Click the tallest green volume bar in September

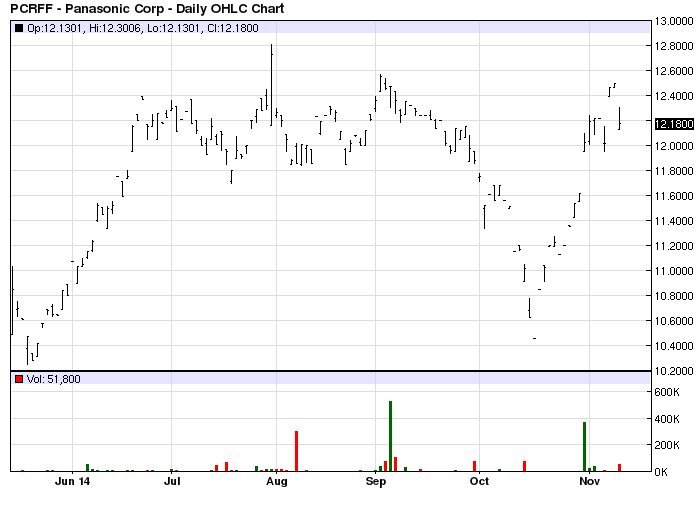(x=391, y=436)
